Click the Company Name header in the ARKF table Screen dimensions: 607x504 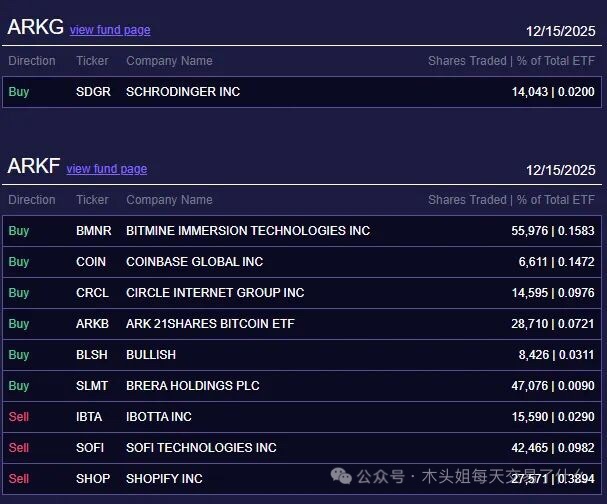(x=169, y=200)
